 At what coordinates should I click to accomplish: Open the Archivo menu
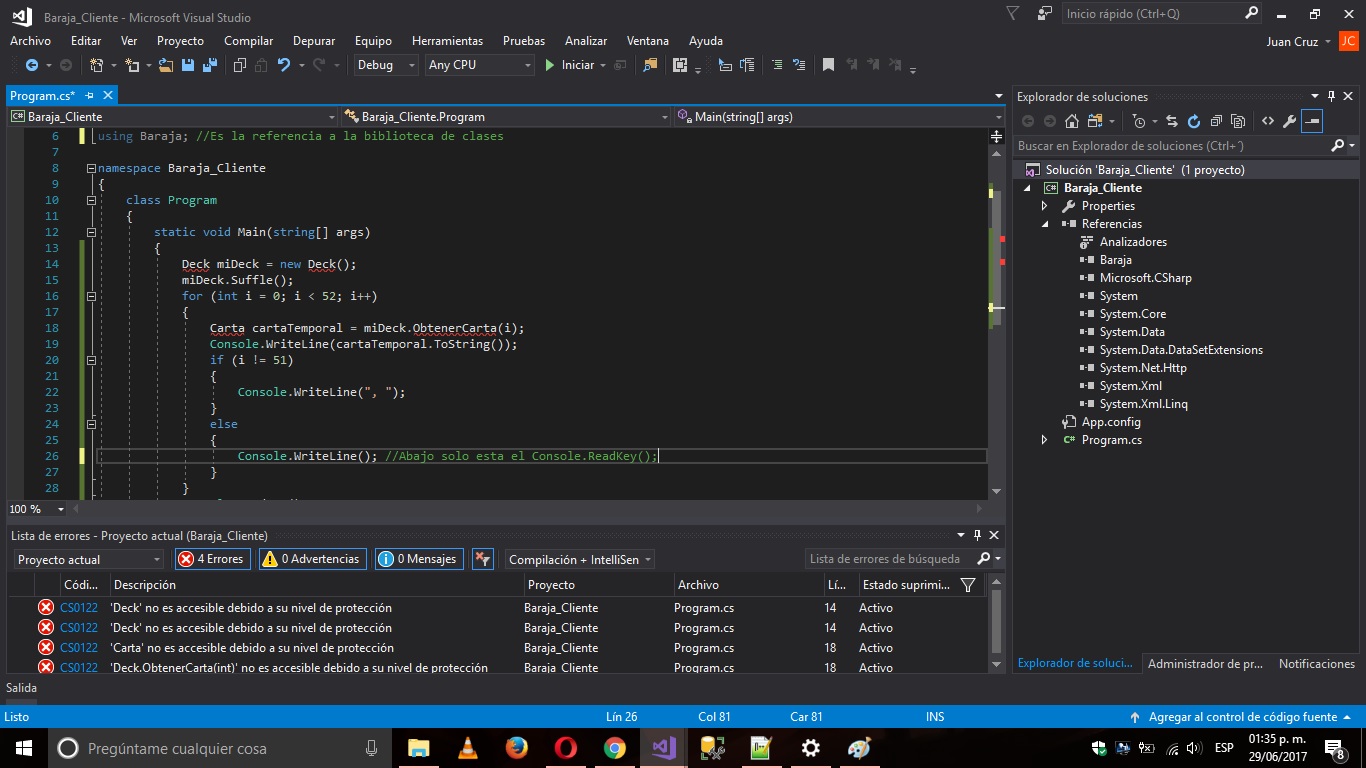[30, 41]
